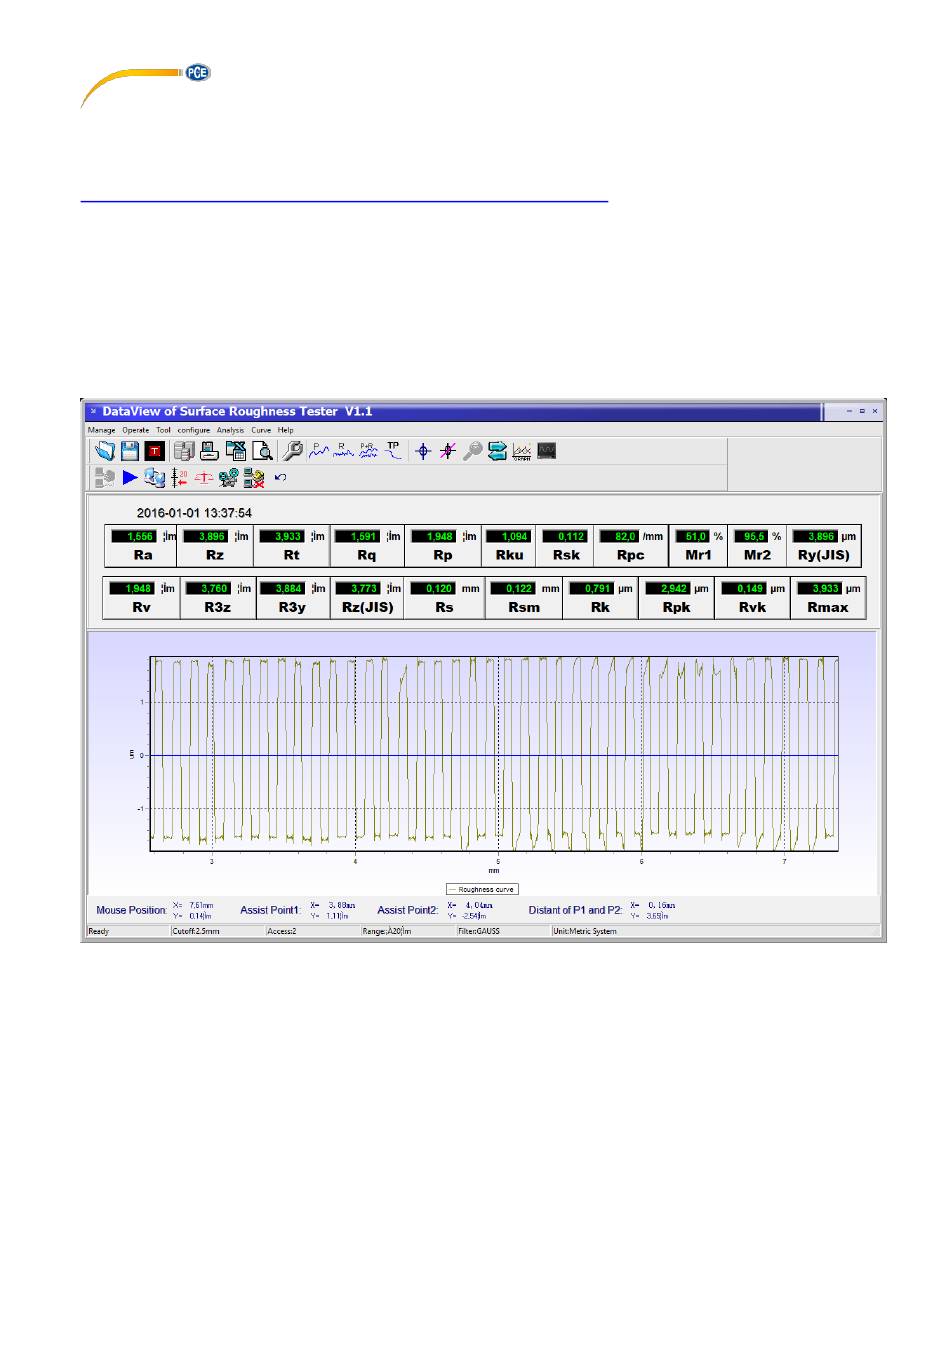The width and height of the screenshot is (950, 1364).
Task: Enable the assist point crosshair tool
Action: 423,451
